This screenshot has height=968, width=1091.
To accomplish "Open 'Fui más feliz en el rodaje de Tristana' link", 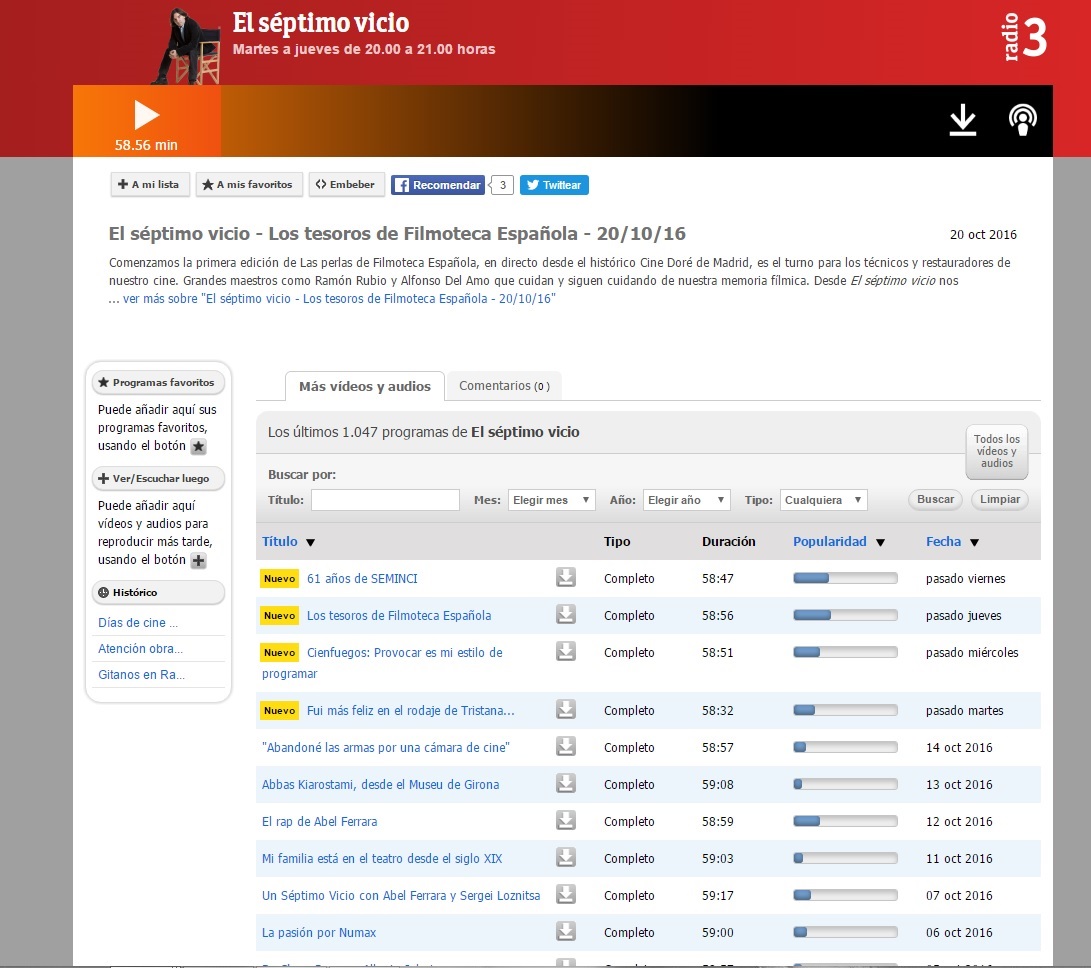I will (x=411, y=711).
